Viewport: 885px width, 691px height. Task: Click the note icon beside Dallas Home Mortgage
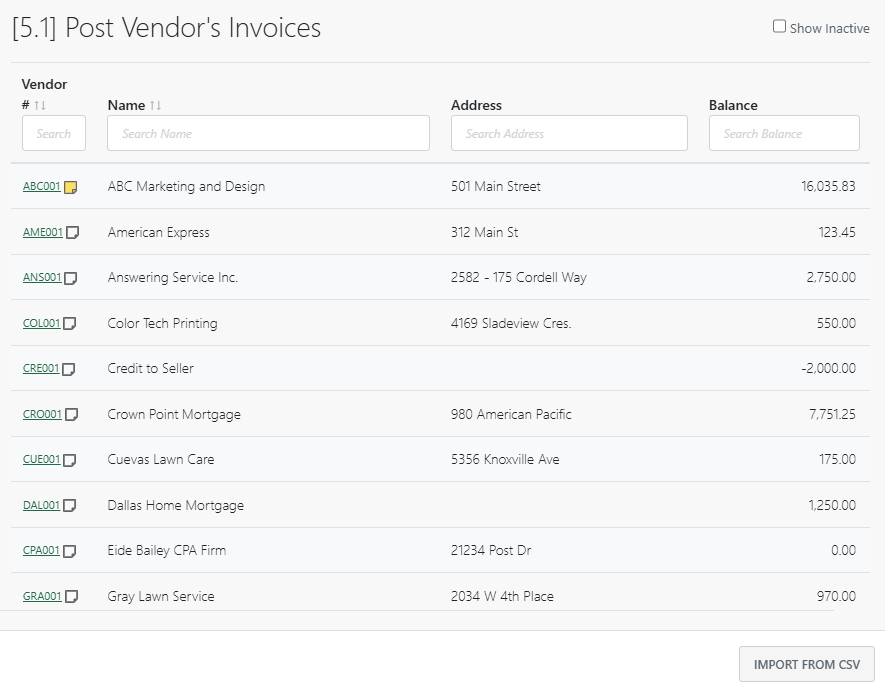[69, 505]
